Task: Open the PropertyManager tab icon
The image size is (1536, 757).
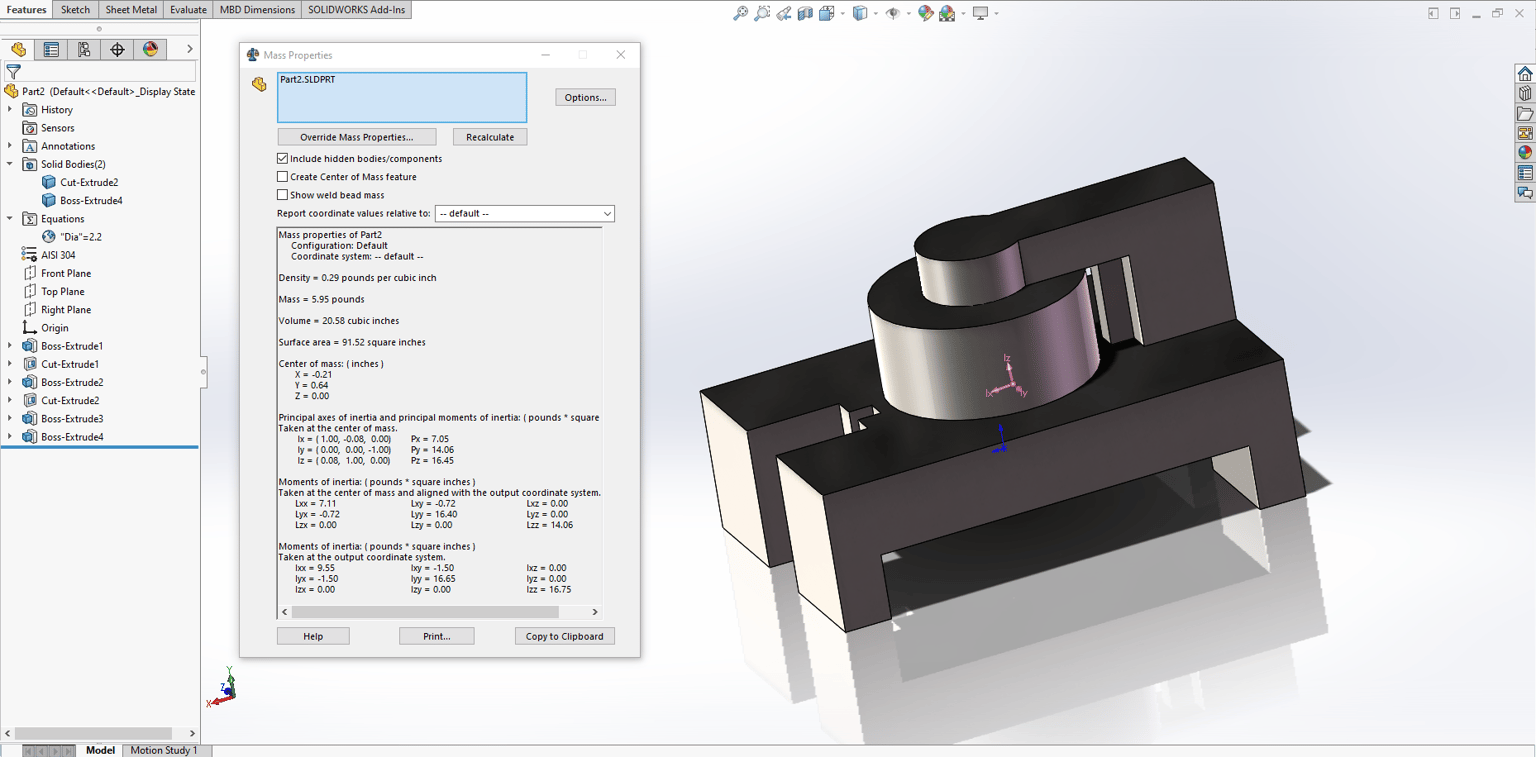Action: pyautogui.click(x=51, y=49)
